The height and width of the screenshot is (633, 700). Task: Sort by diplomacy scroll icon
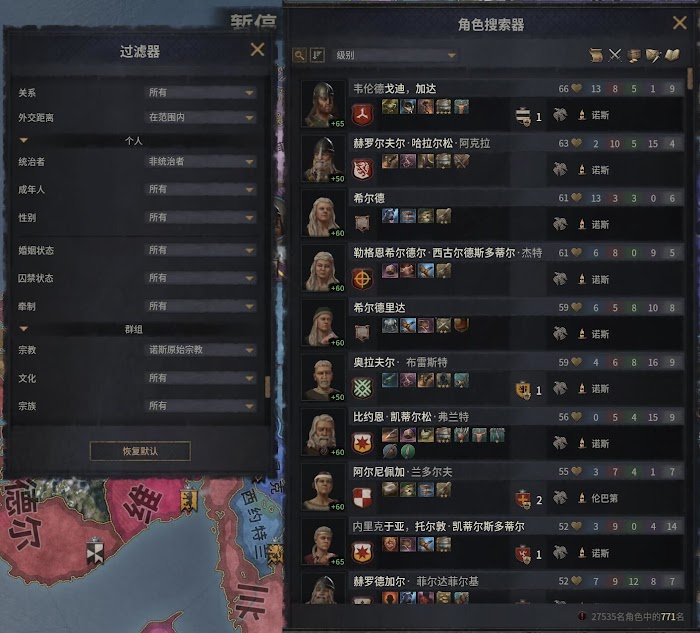point(596,55)
